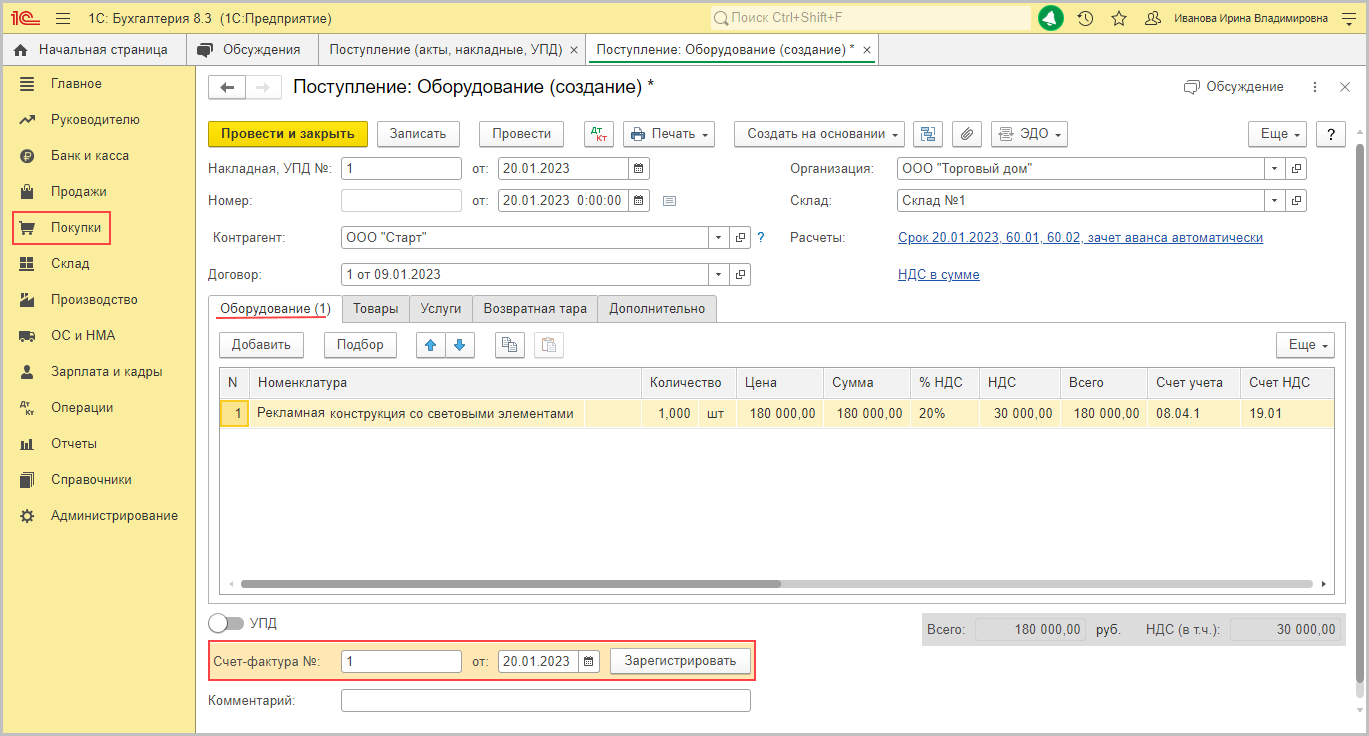Open calendar for Счет-фактура date
Screen dimensions: 1369x736
[x=589, y=661]
